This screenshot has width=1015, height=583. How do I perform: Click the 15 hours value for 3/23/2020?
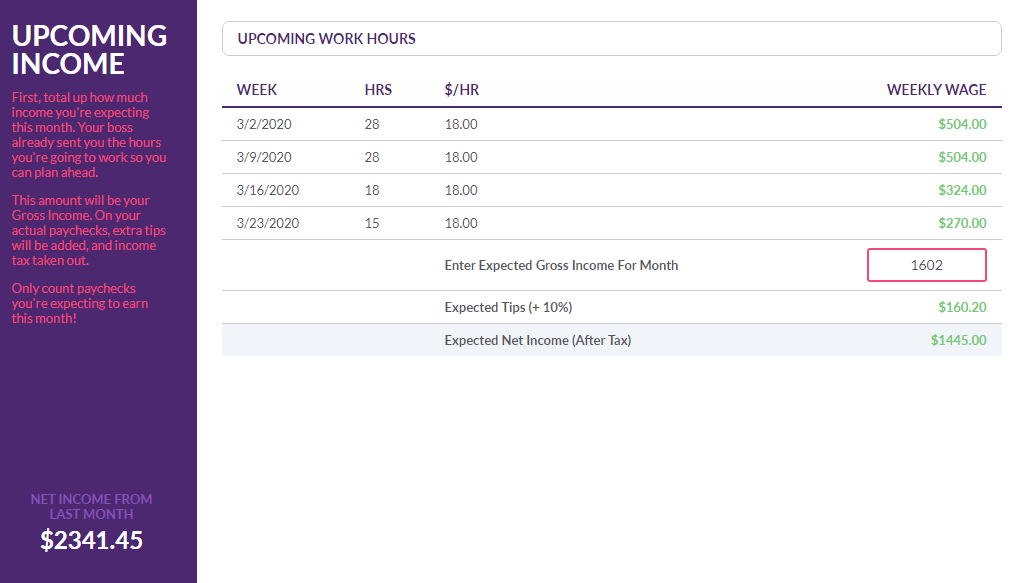click(x=372, y=223)
